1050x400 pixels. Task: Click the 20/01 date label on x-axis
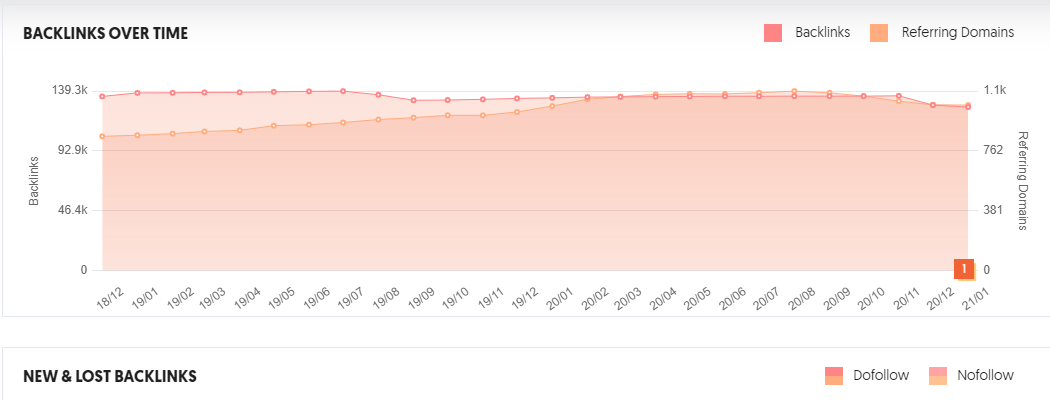[561, 297]
